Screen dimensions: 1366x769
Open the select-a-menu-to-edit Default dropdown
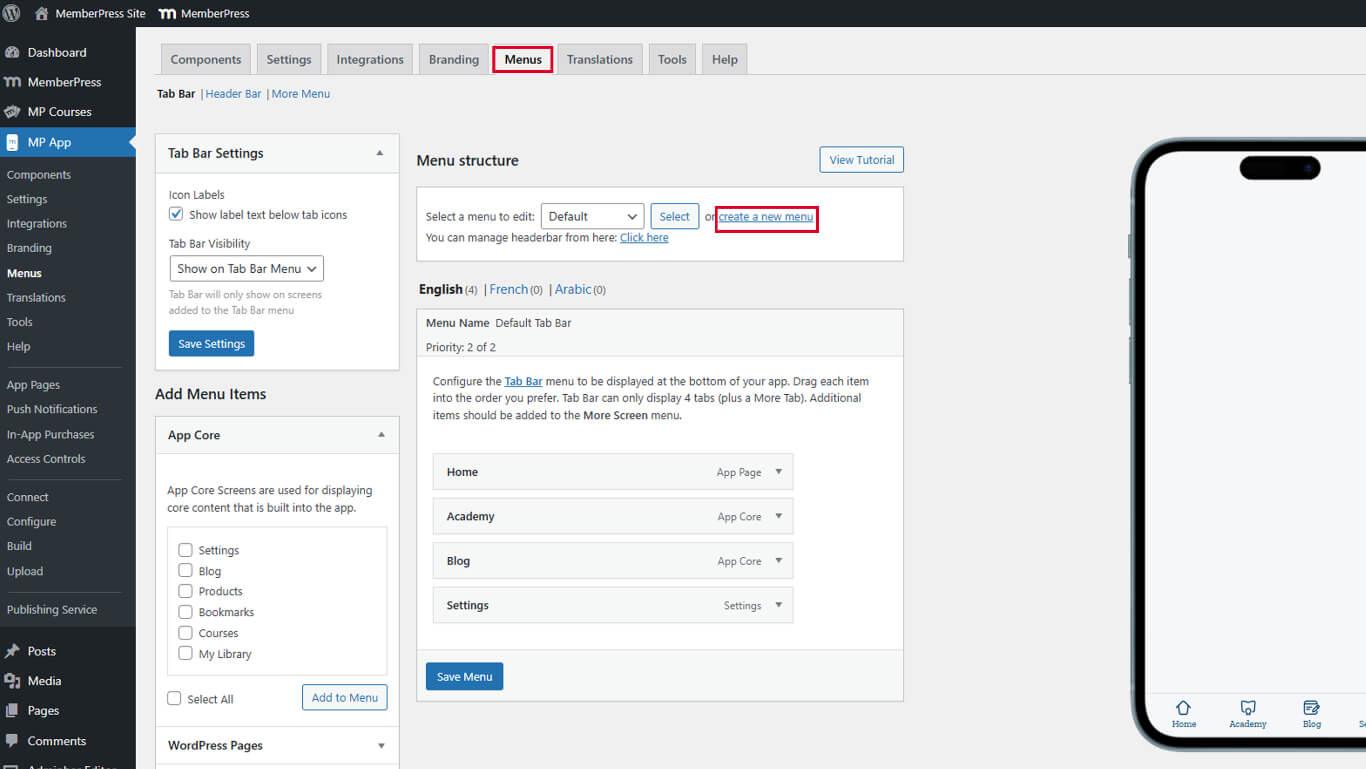[592, 217]
